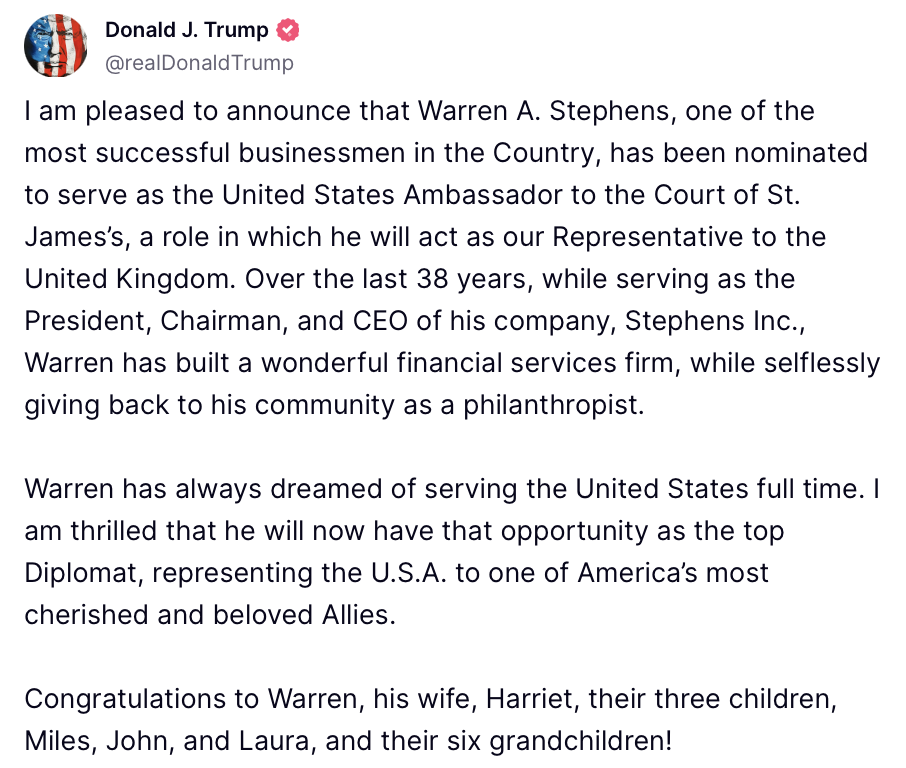Click the word grandchildren at post end
The image size is (906, 768).
[x=581, y=741]
